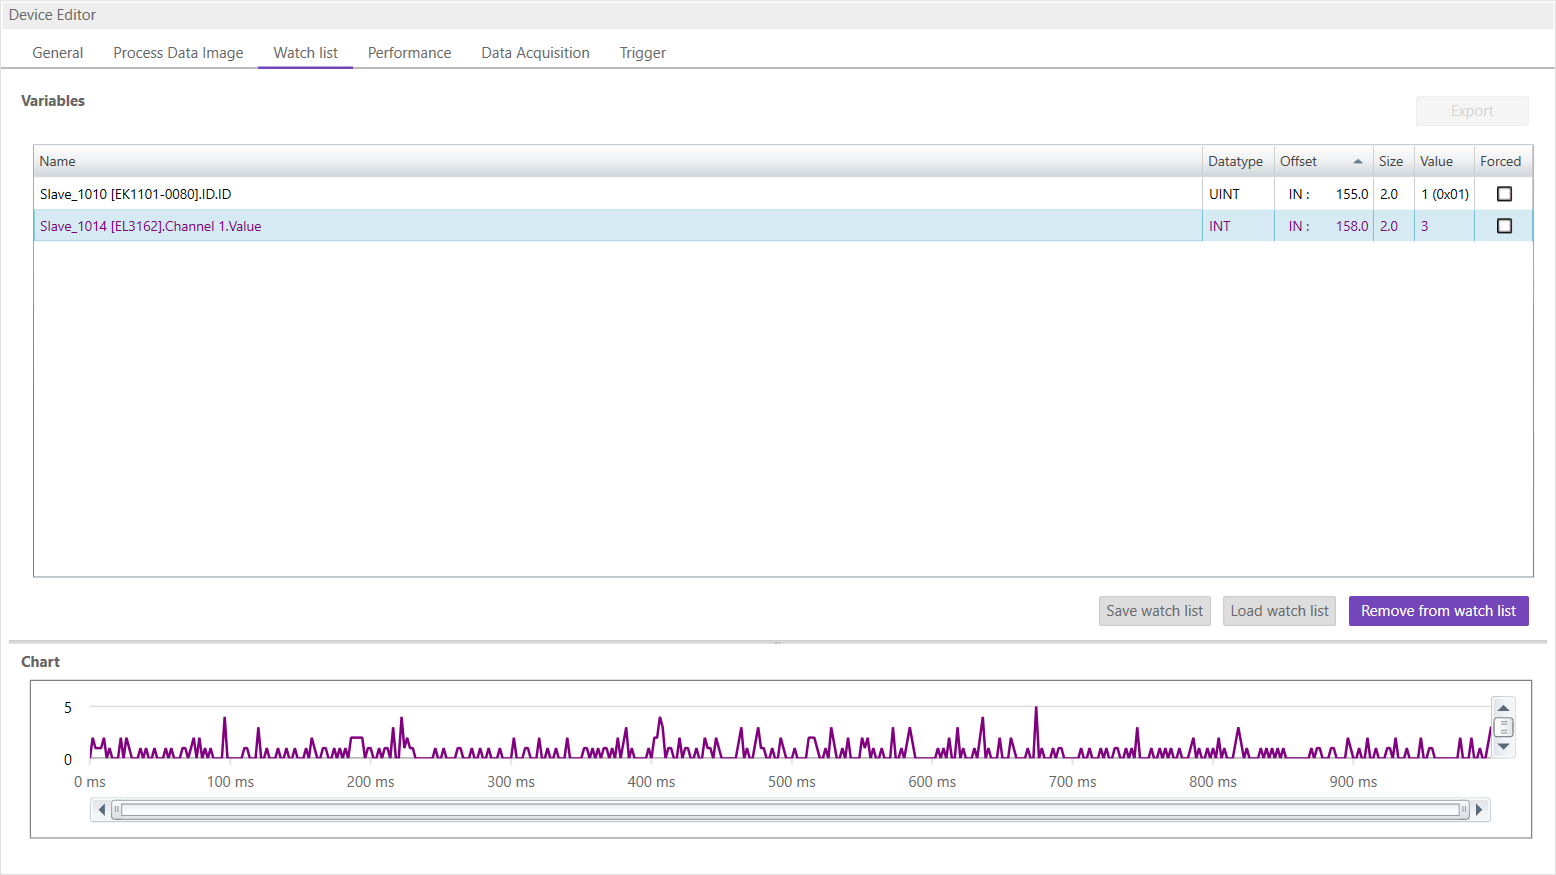Screen dimensions: 1556x875
Task: Click the chart scale reset icon between arrows
Action: tap(1504, 726)
